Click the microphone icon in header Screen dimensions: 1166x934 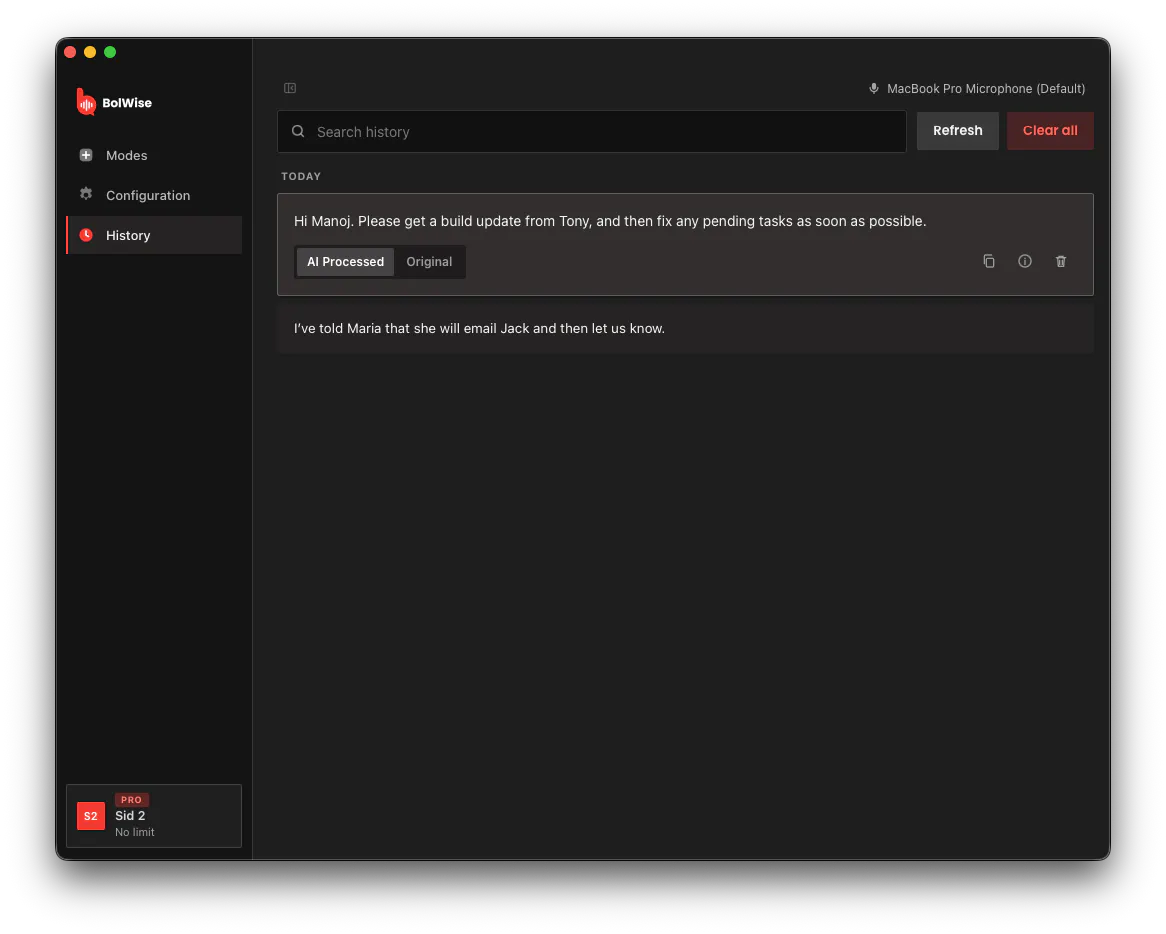[874, 88]
